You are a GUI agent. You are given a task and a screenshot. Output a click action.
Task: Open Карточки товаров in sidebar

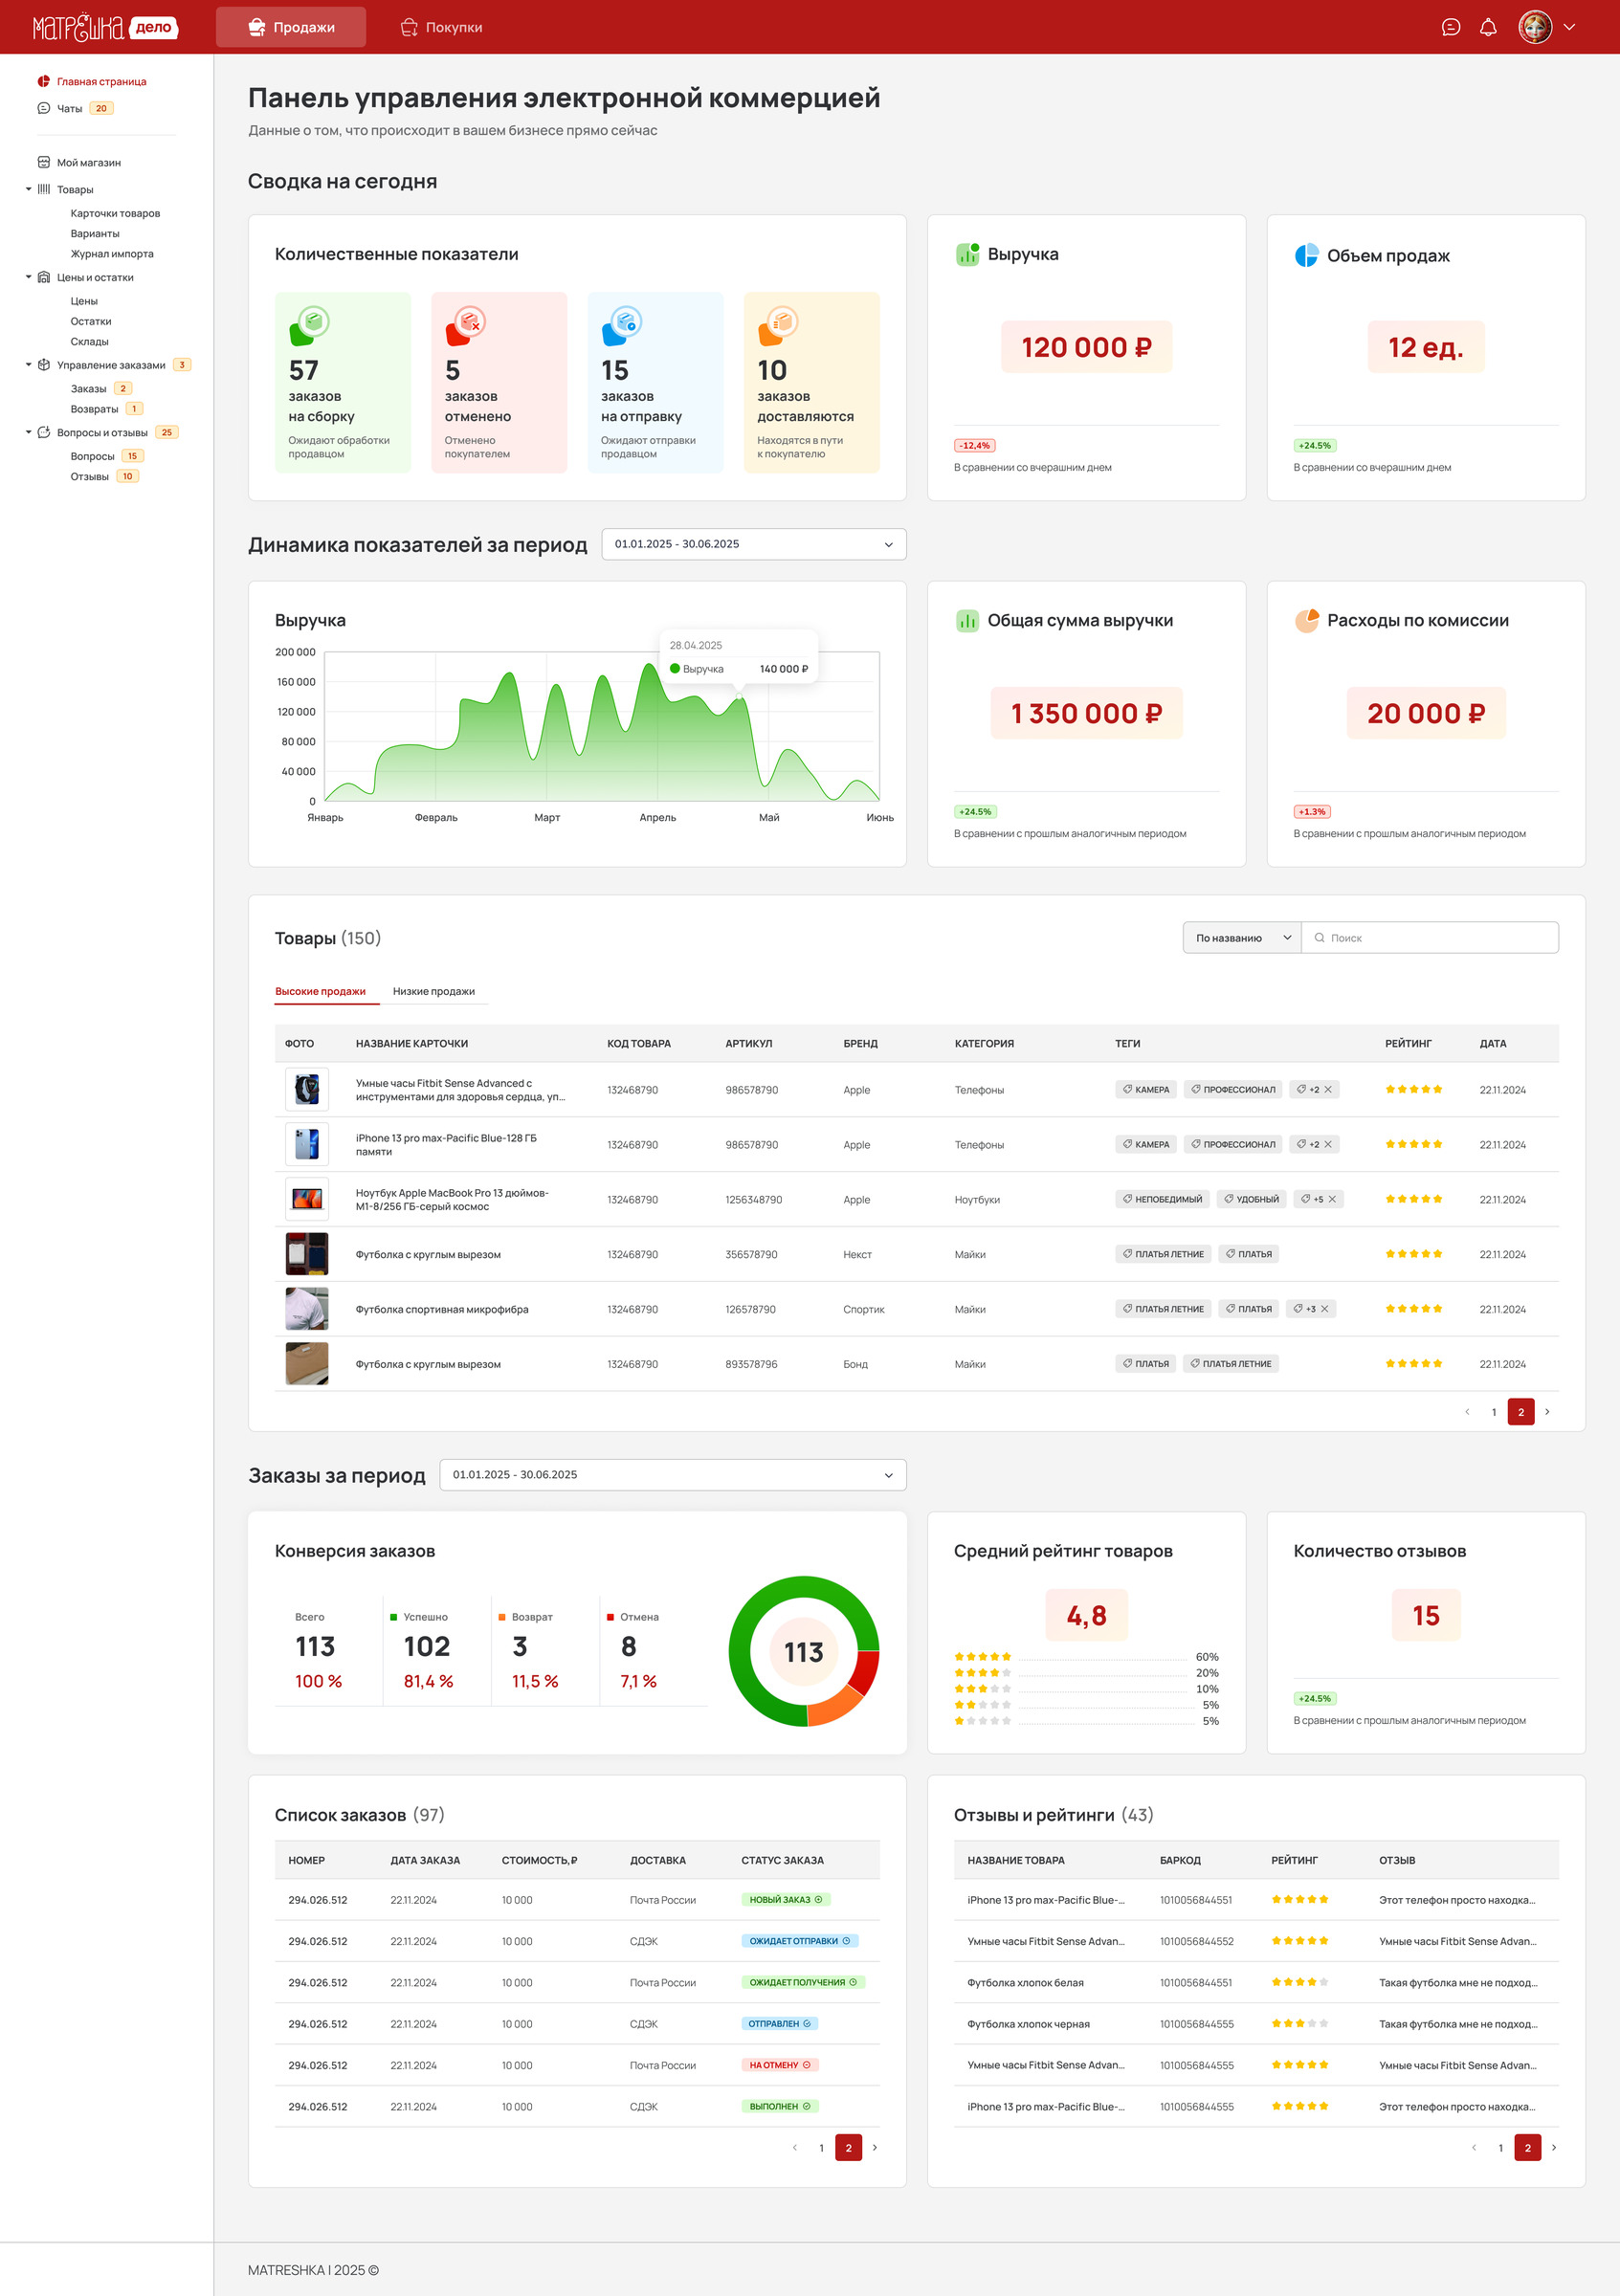click(x=115, y=213)
